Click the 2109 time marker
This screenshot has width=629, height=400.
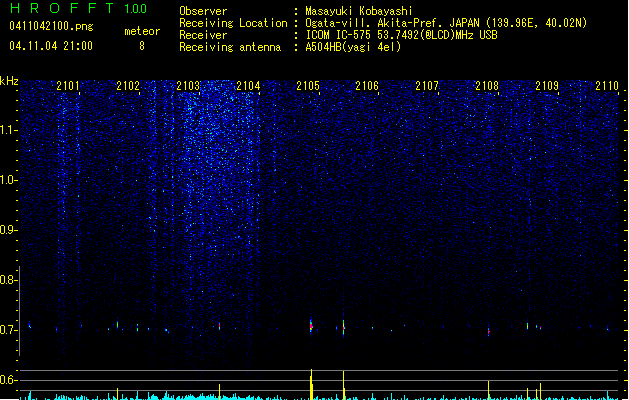(547, 86)
